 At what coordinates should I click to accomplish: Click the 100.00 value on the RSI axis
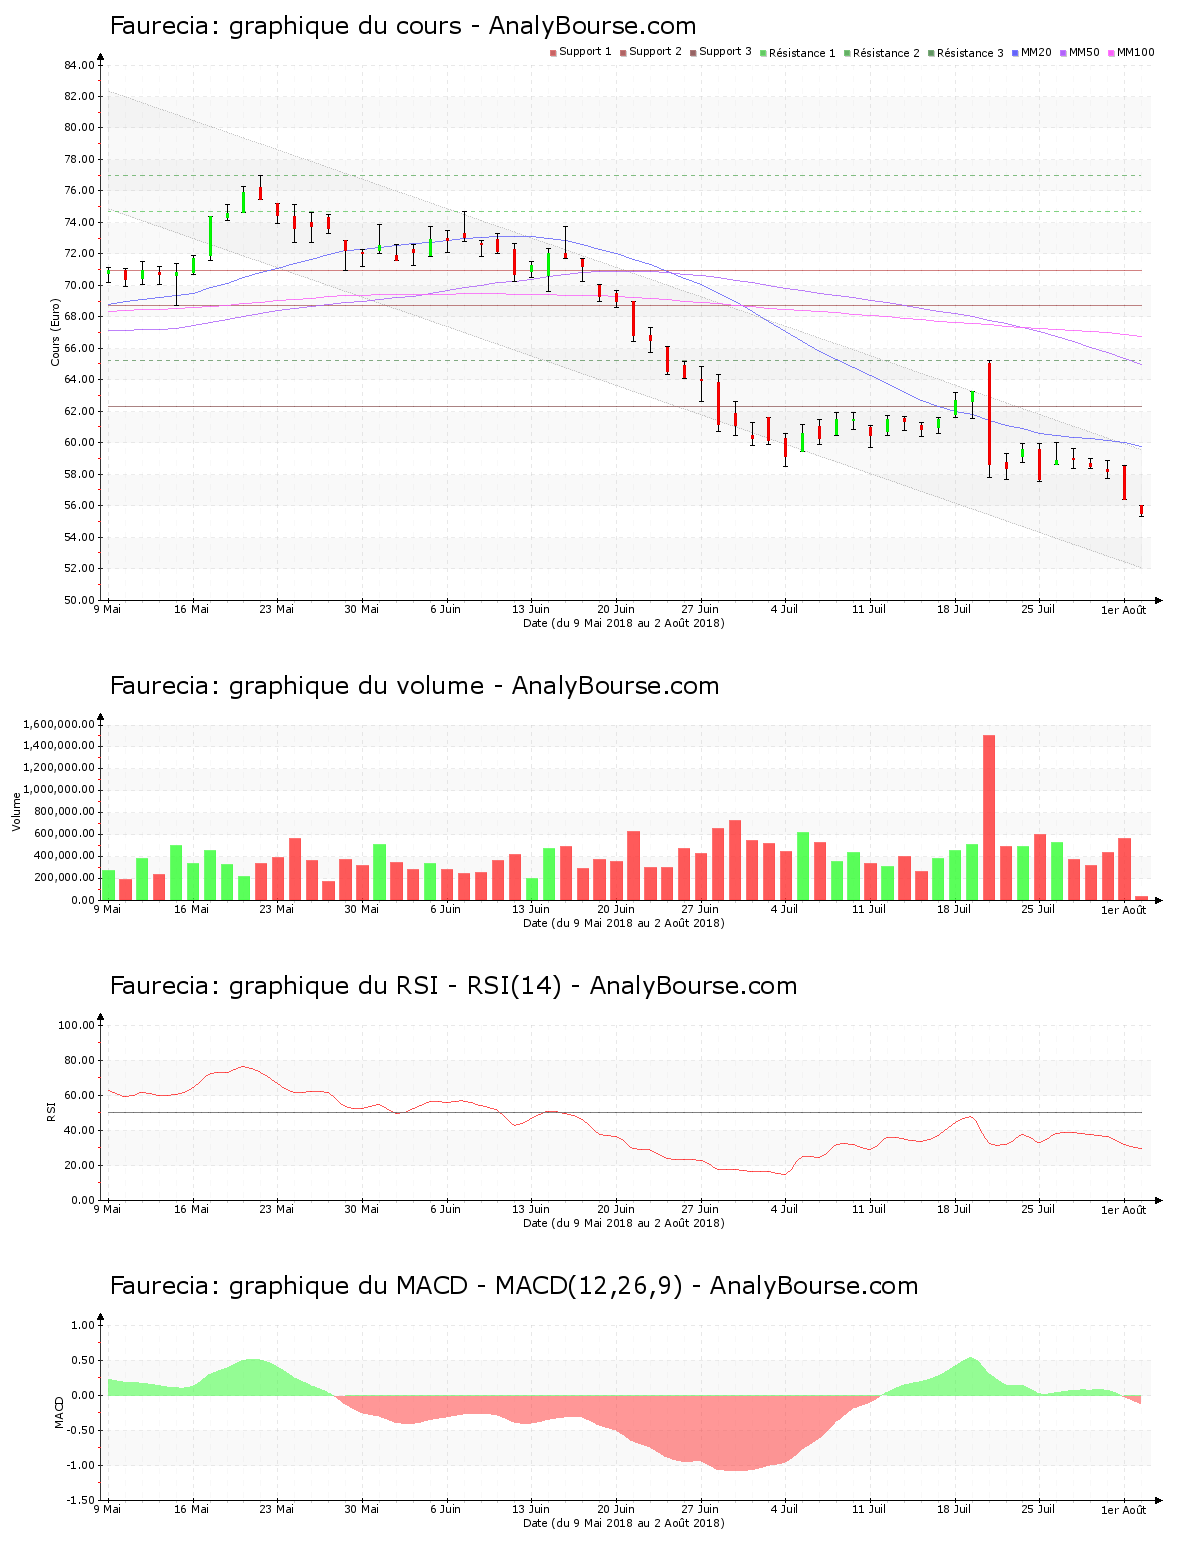(76, 1025)
